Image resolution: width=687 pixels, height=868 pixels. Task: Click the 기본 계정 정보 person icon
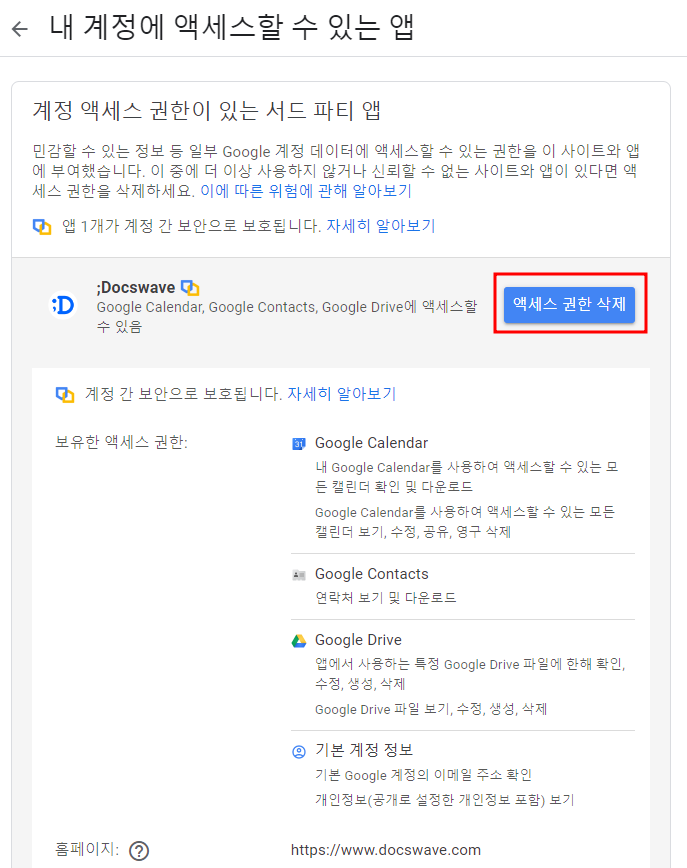click(x=299, y=751)
